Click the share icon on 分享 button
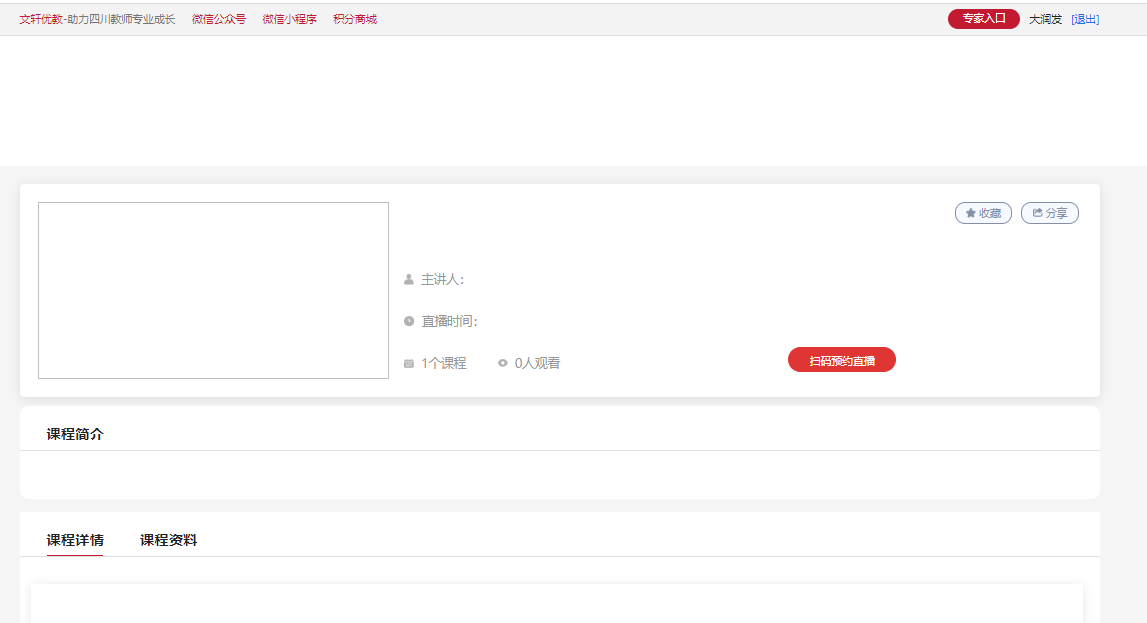 (1037, 213)
